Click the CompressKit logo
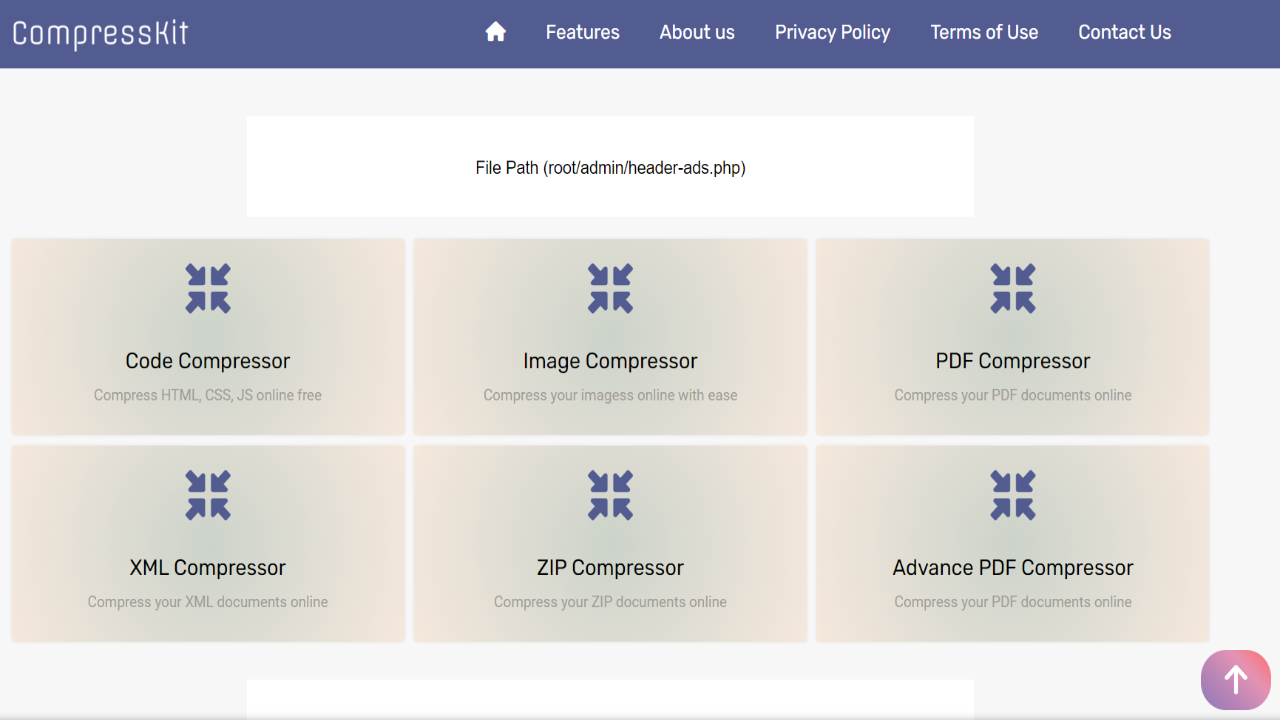Viewport: 1280px width, 720px height. click(99, 32)
